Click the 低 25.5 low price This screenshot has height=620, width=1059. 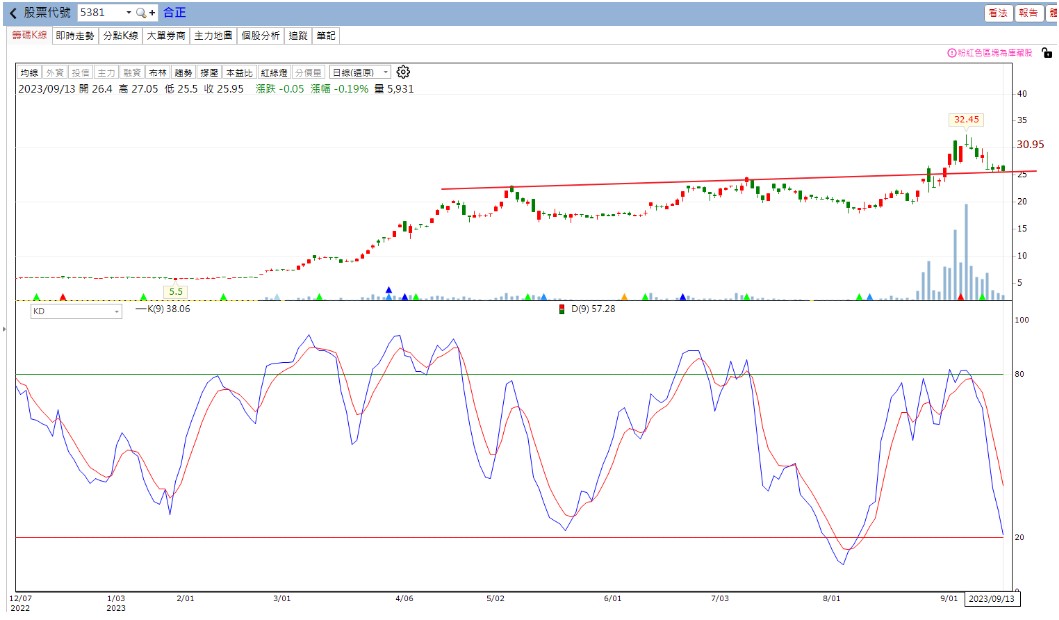(181, 89)
